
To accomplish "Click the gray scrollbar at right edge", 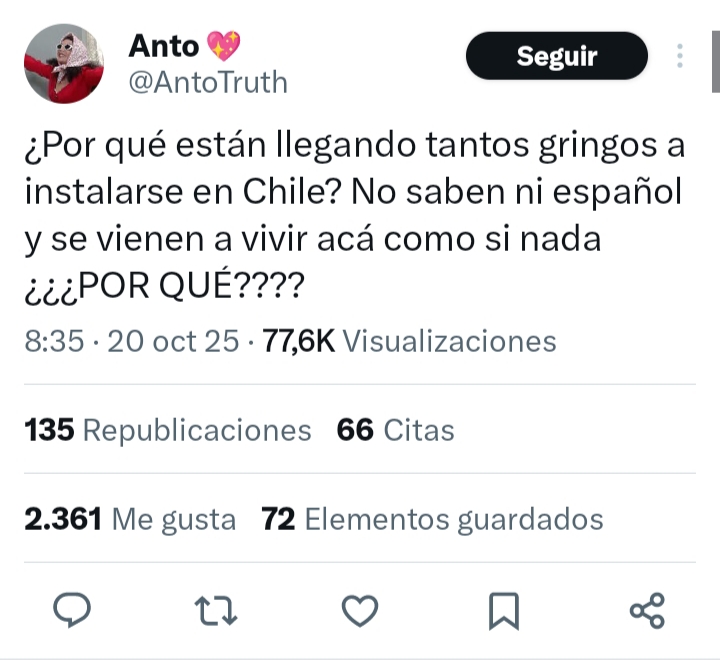I will [x=716, y=62].
